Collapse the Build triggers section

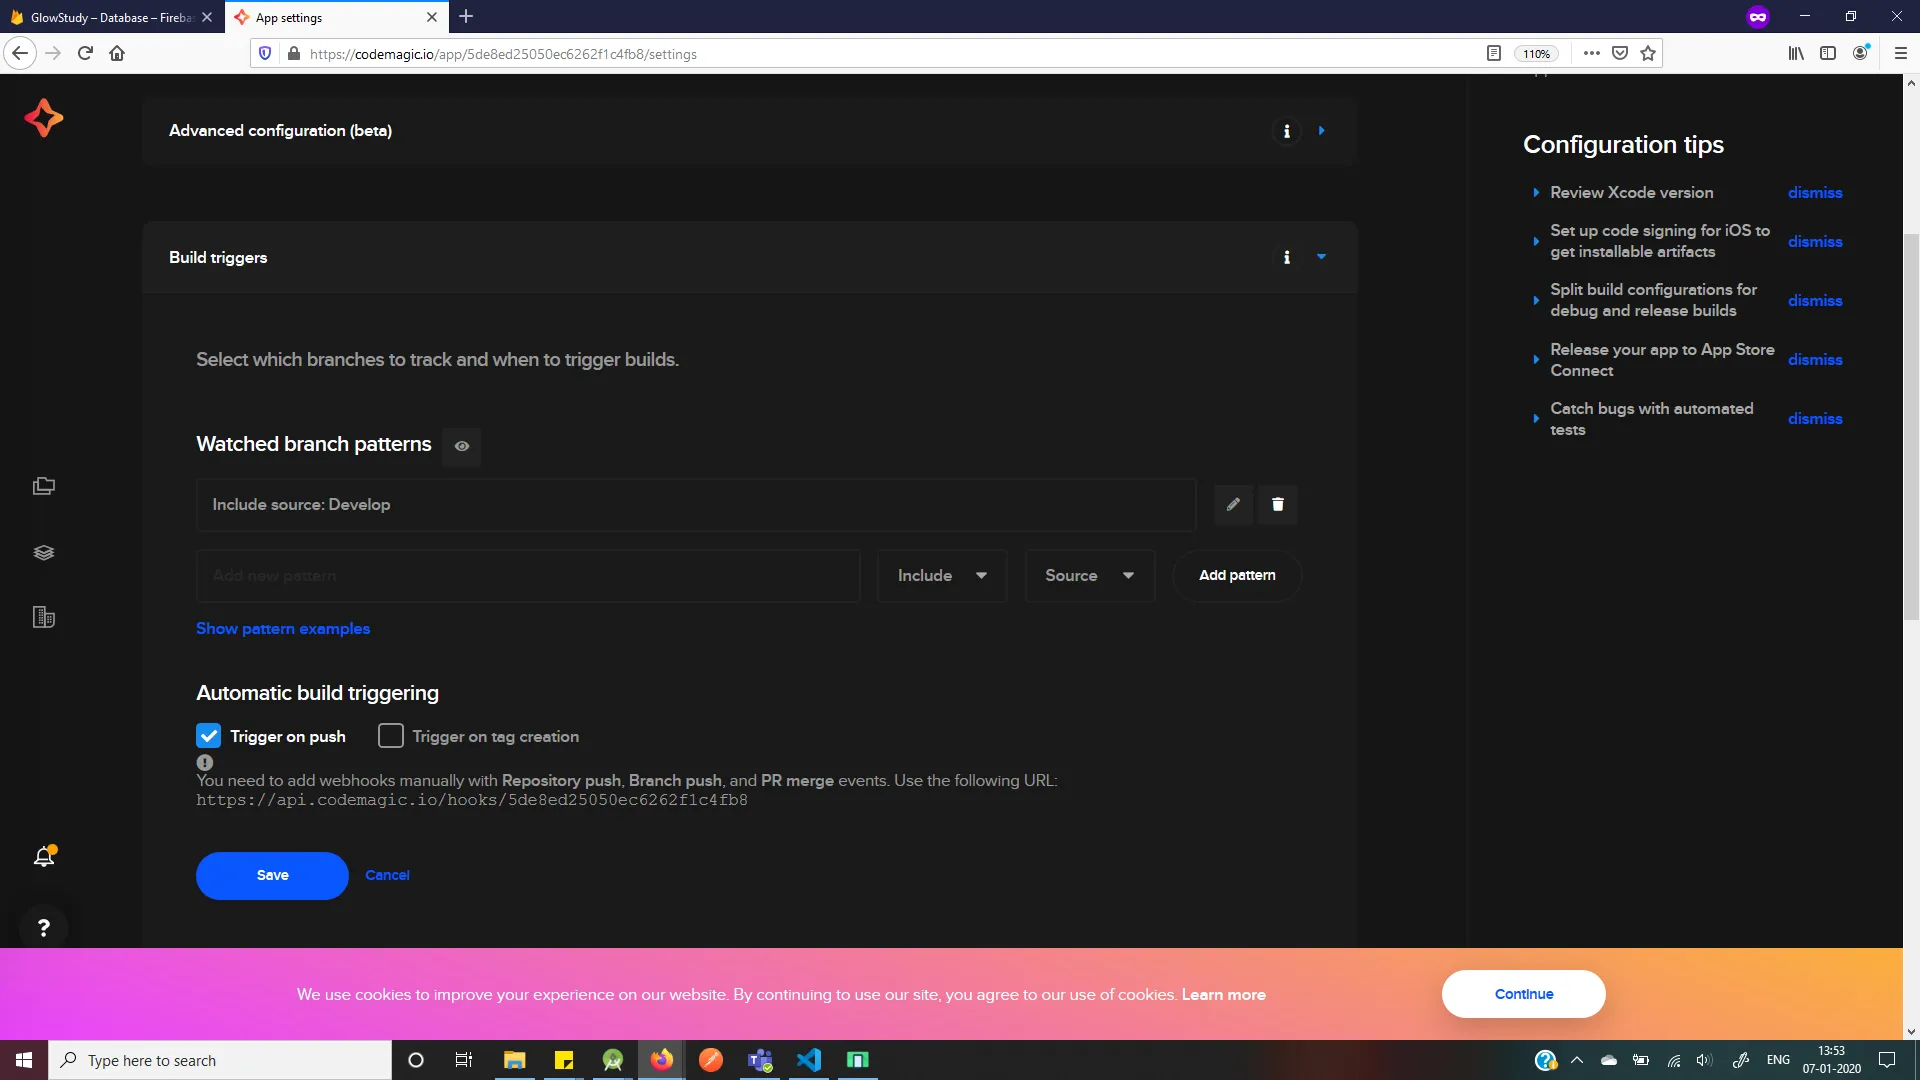coord(1321,258)
